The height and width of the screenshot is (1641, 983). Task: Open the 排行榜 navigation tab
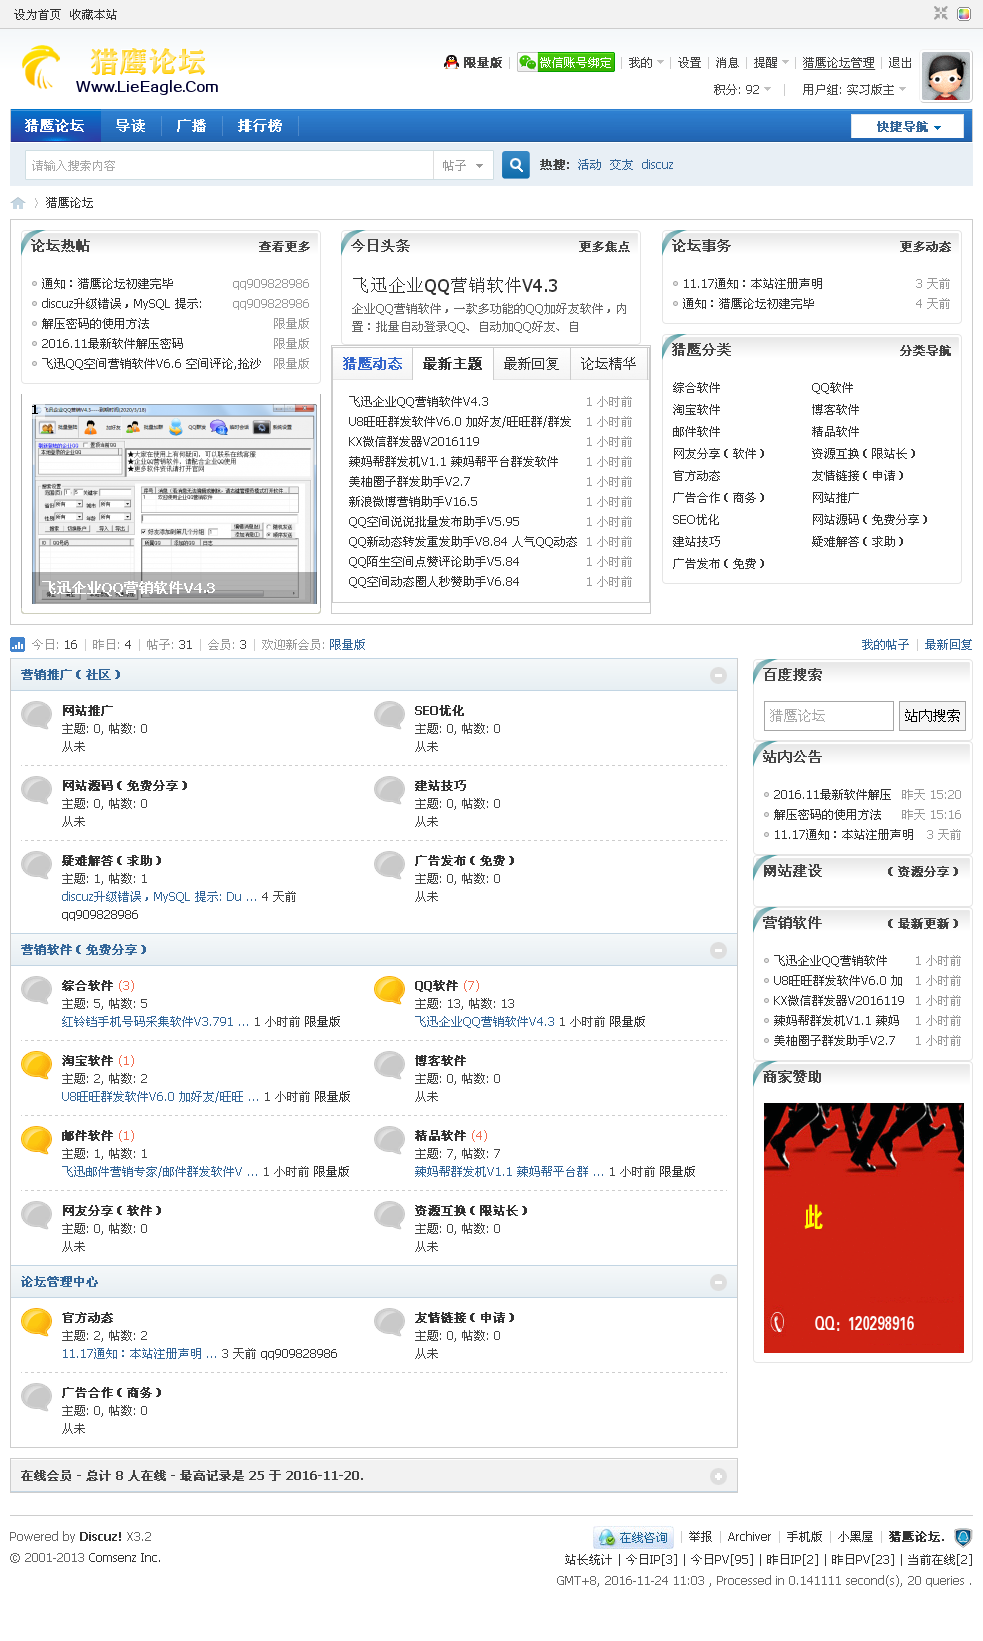click(x=260, y=126)
